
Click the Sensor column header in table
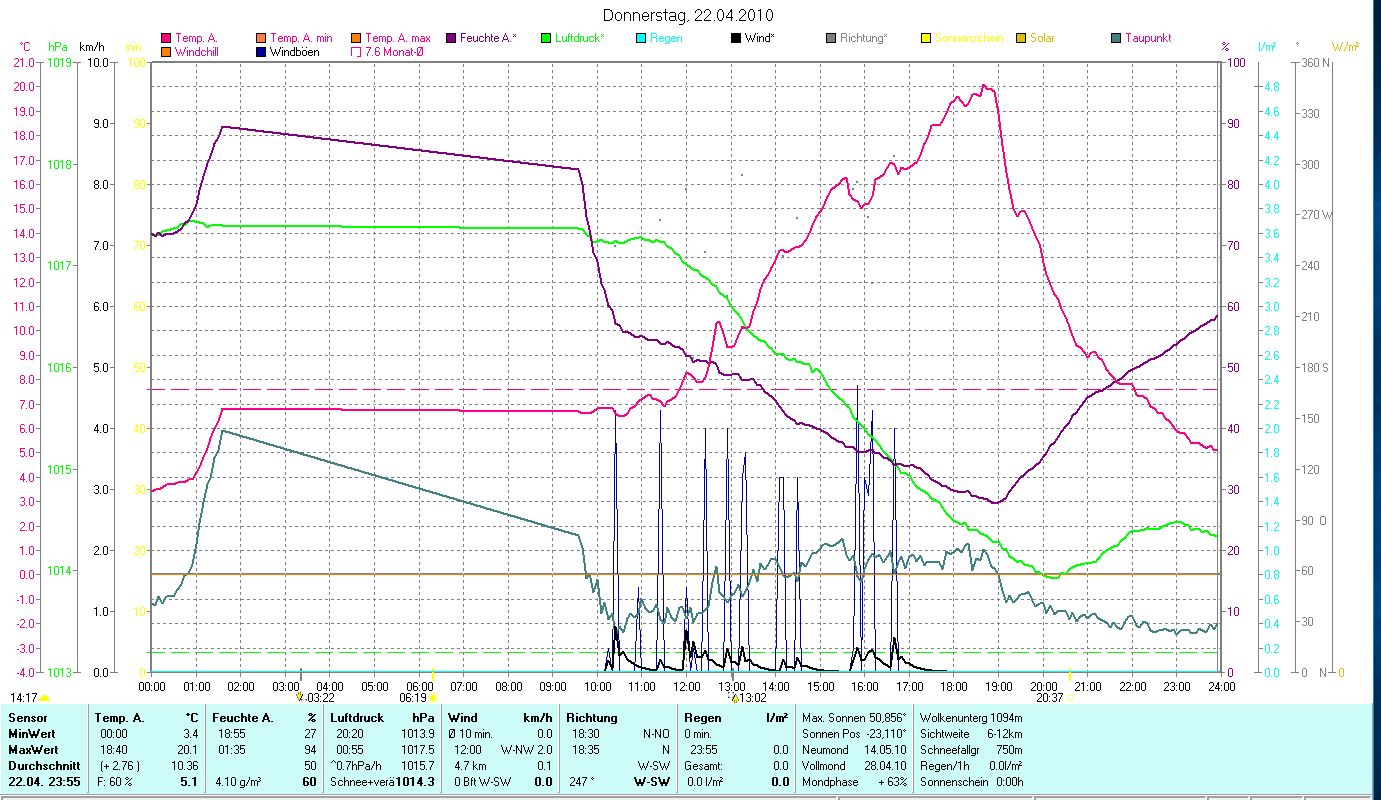pos(26,718)
